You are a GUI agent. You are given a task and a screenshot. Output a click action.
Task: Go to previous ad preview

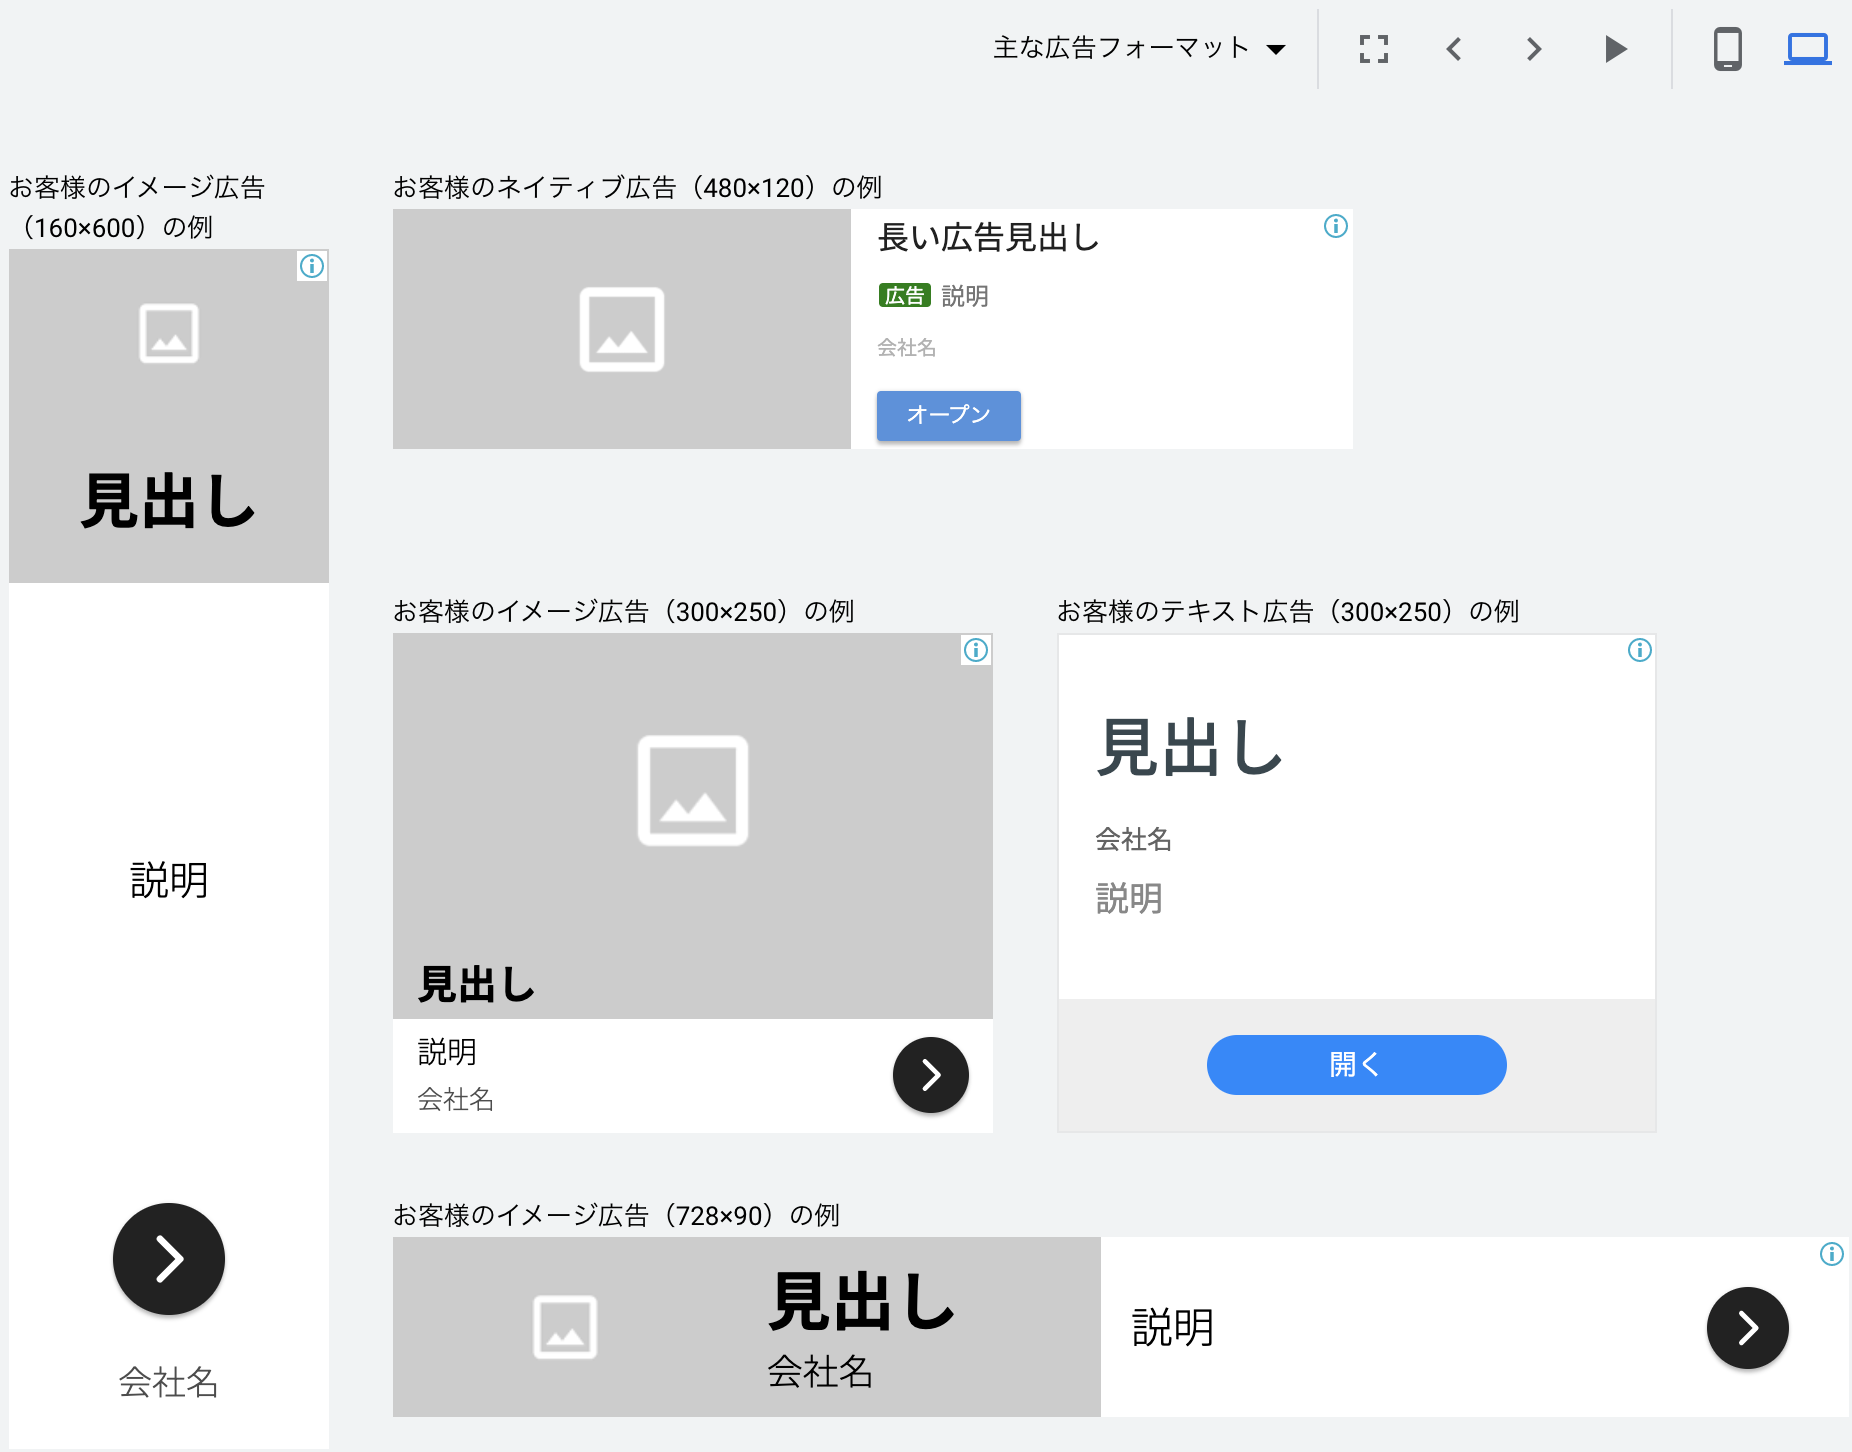pyautogui.click(x=1454, y=49)
